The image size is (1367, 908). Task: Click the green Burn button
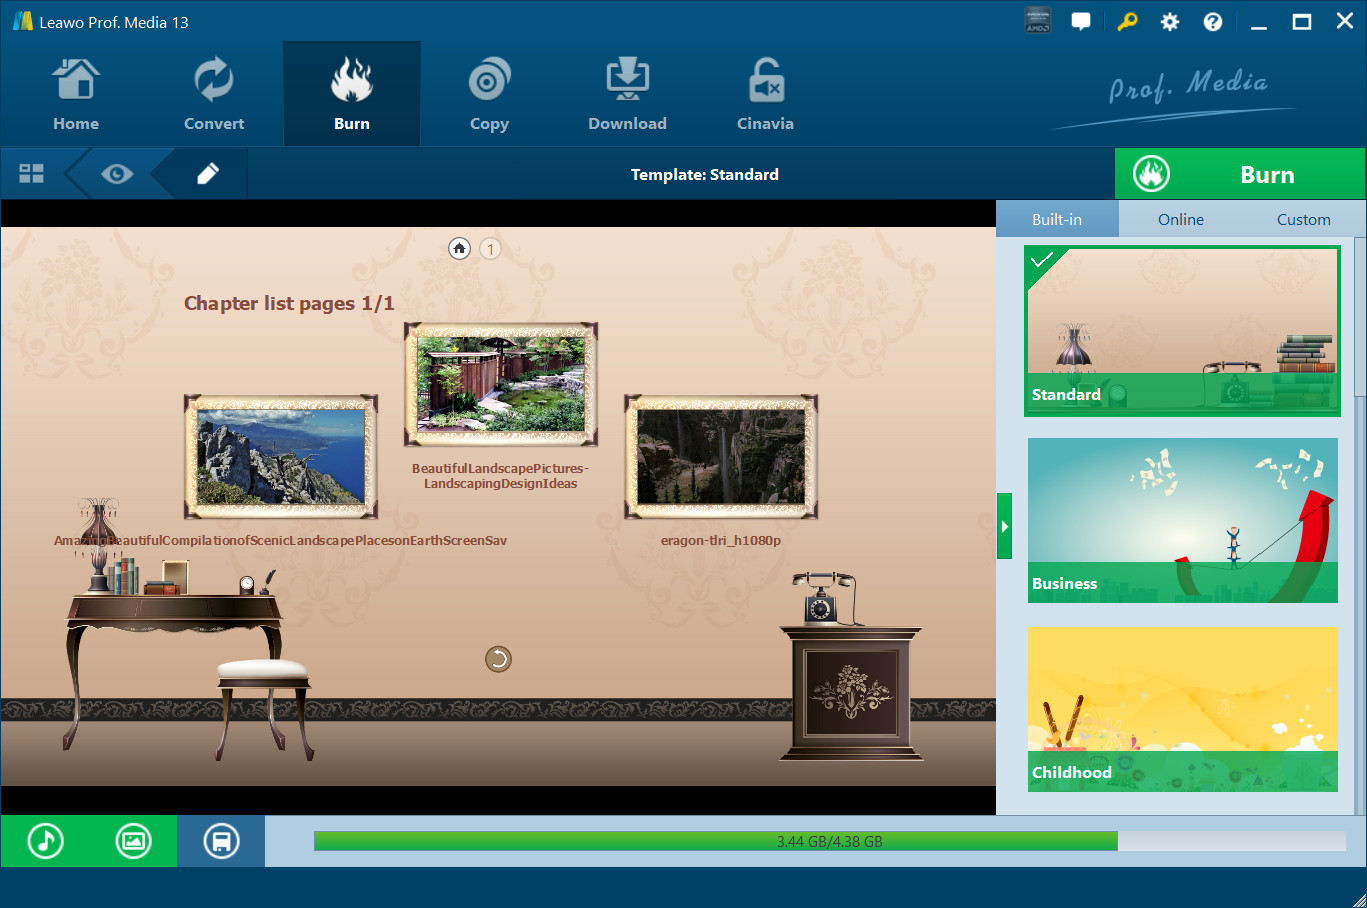pos(1239,174)
